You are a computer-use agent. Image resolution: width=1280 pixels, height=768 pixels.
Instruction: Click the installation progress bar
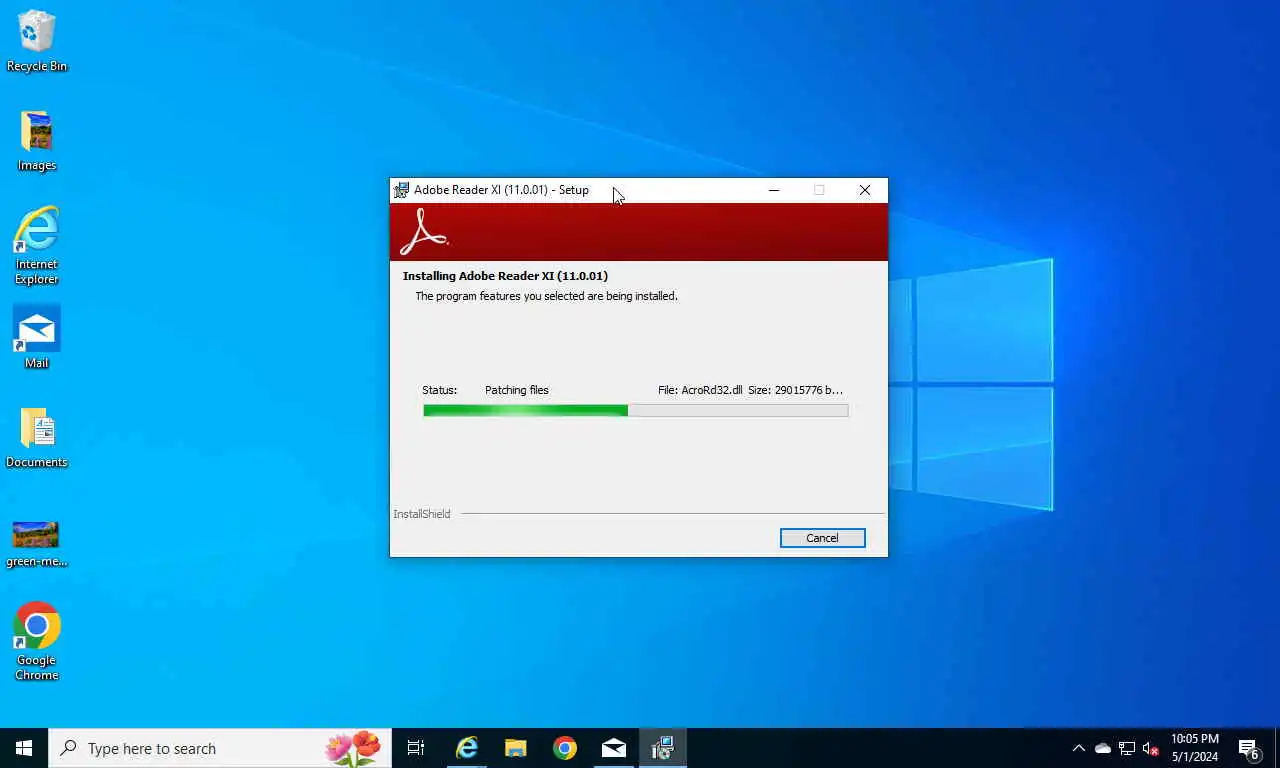click(635, 410)
